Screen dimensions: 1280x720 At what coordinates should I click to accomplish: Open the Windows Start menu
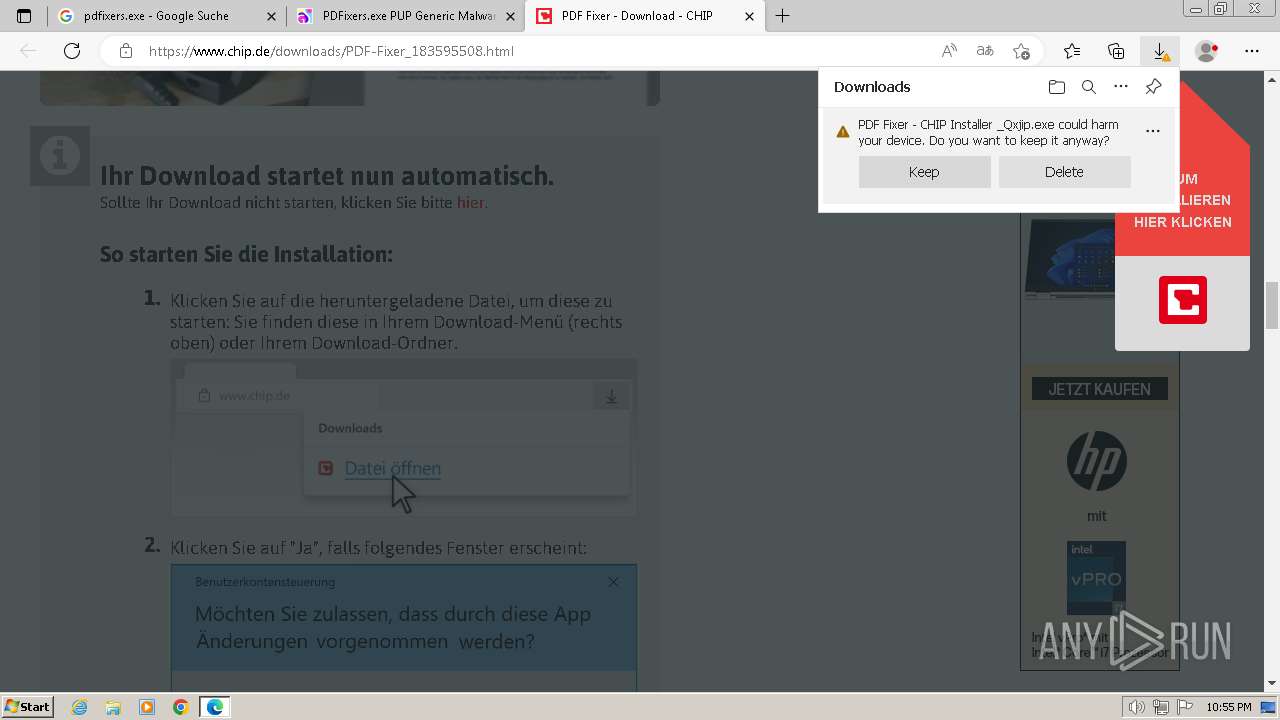[28, 706]
